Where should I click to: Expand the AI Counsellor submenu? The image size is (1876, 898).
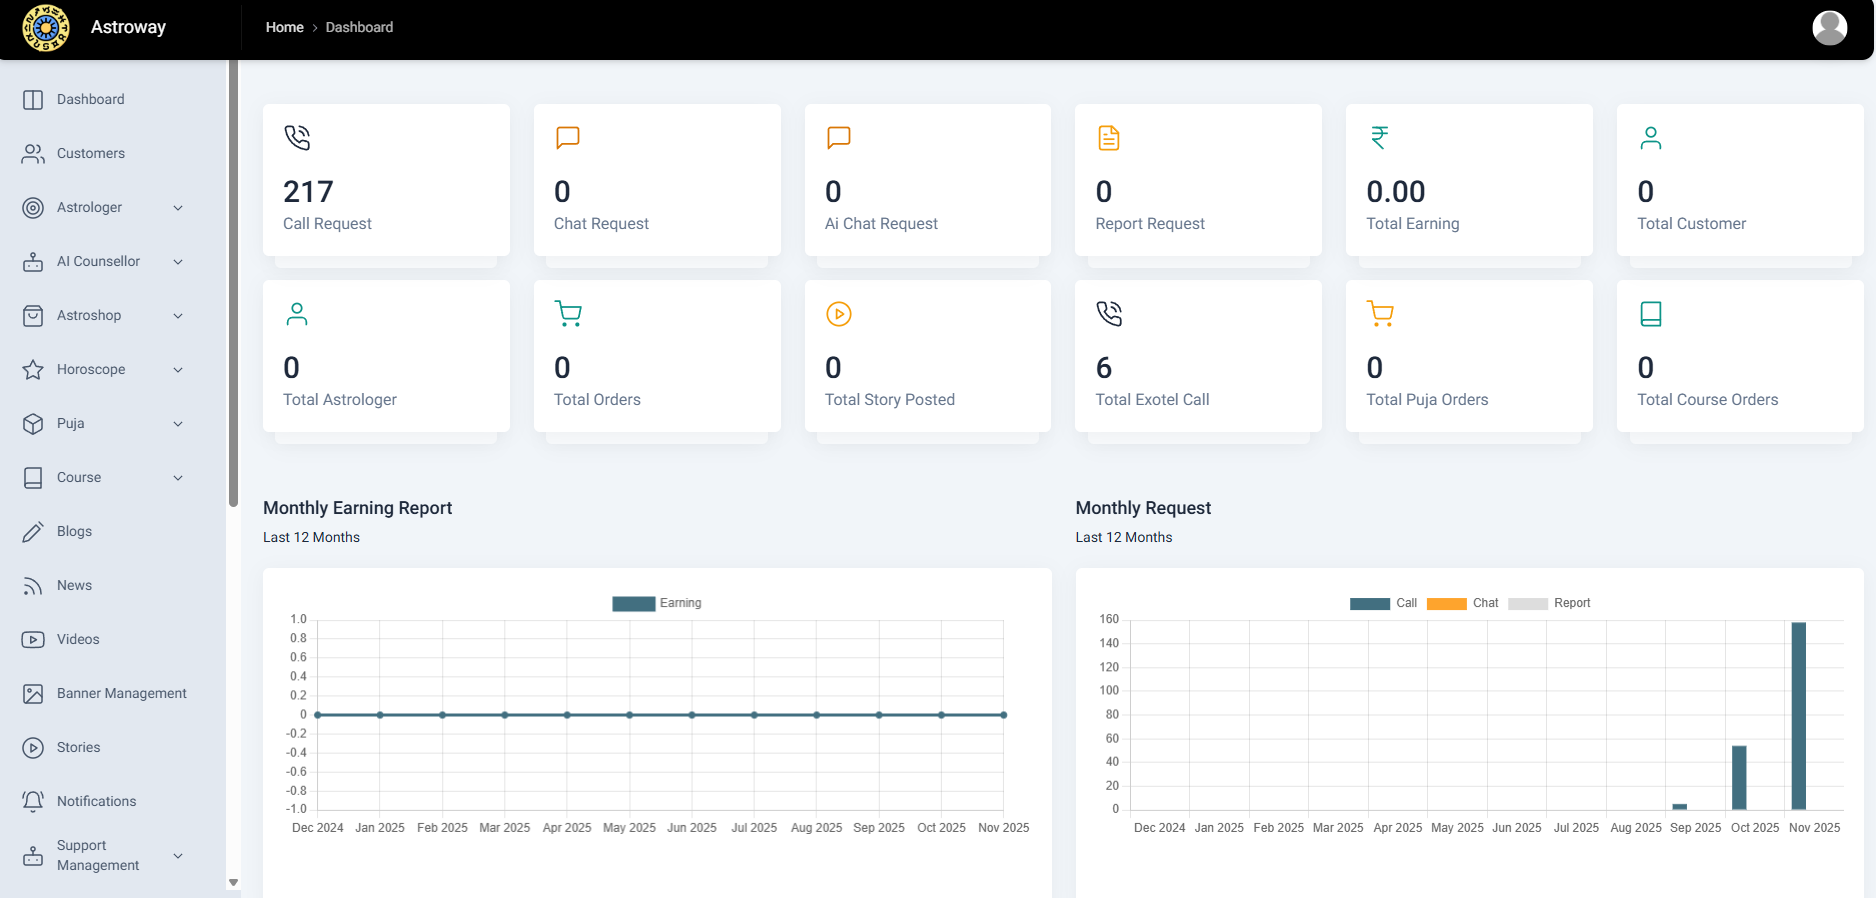178,262
